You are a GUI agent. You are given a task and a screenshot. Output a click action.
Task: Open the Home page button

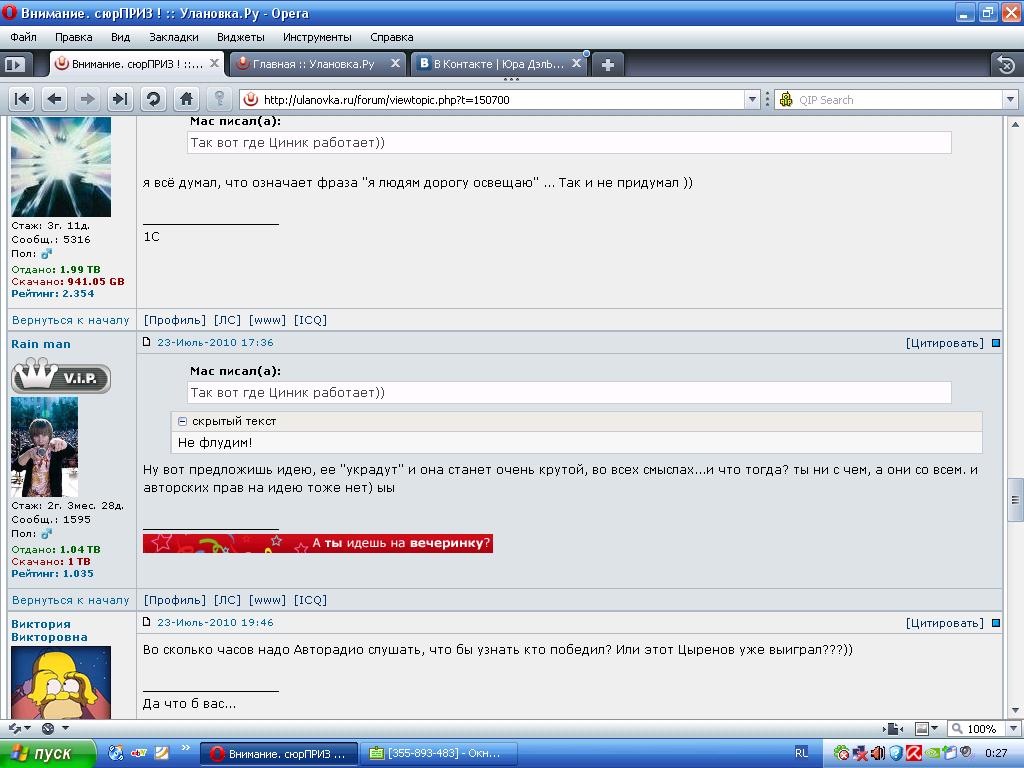pos(186,99)
